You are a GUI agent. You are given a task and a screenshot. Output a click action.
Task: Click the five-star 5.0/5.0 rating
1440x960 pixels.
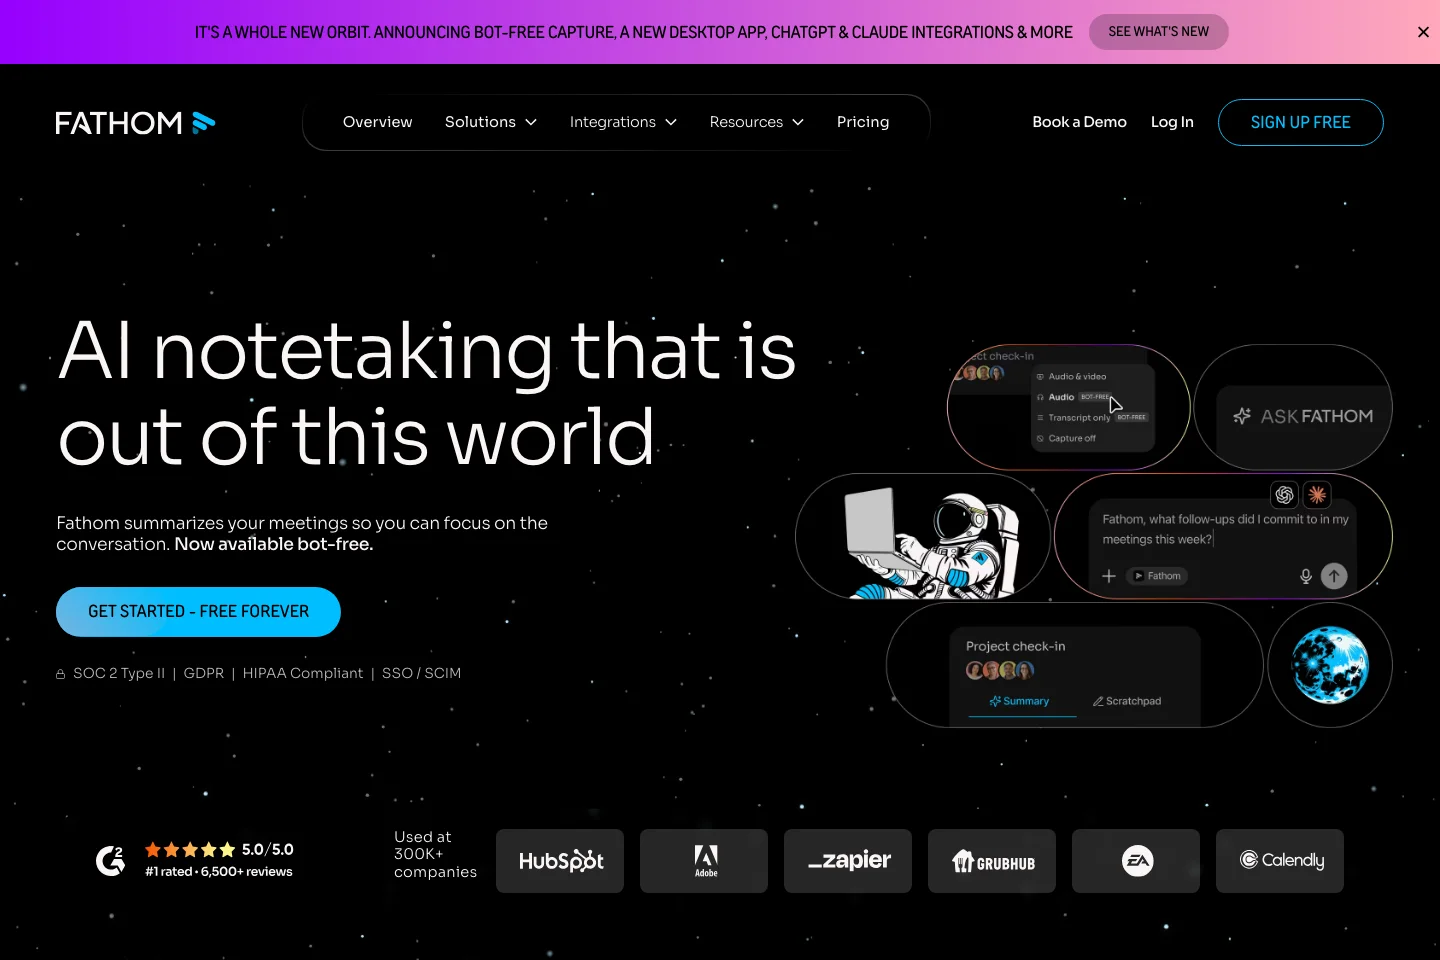[219, 850]
